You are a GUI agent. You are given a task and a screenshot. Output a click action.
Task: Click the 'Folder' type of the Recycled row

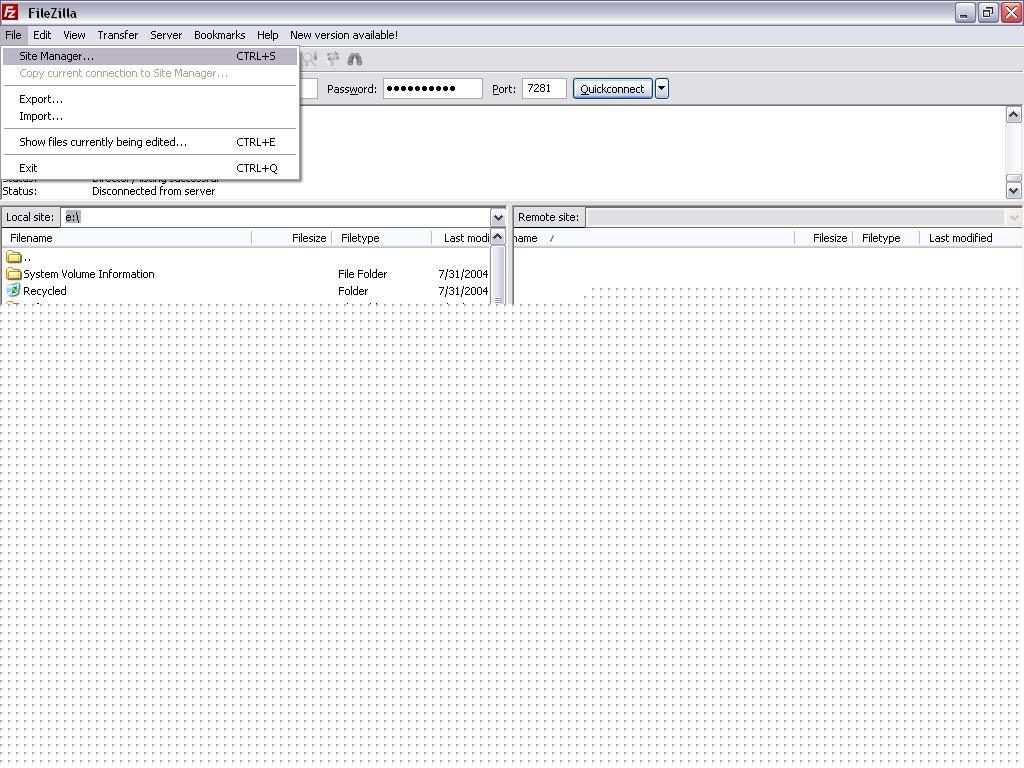tap(353, 291)
